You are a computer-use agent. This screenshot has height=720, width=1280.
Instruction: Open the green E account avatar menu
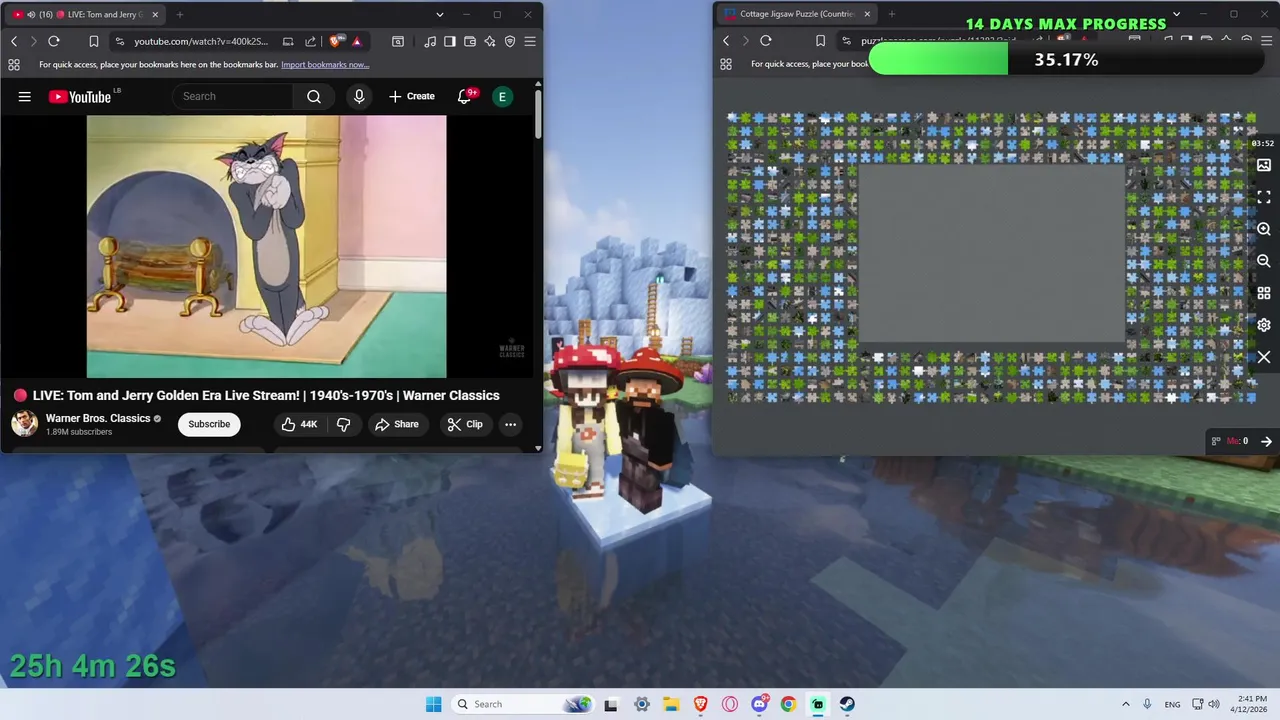coord(502,96)
